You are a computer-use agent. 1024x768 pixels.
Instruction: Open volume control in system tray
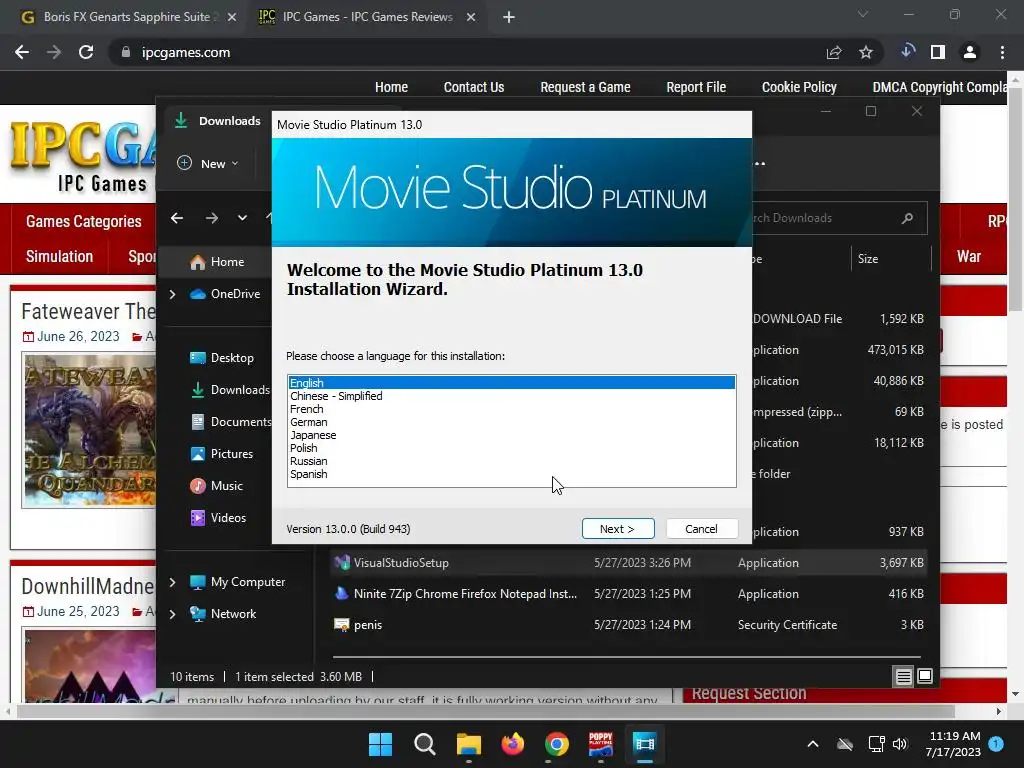click(900, 744)
